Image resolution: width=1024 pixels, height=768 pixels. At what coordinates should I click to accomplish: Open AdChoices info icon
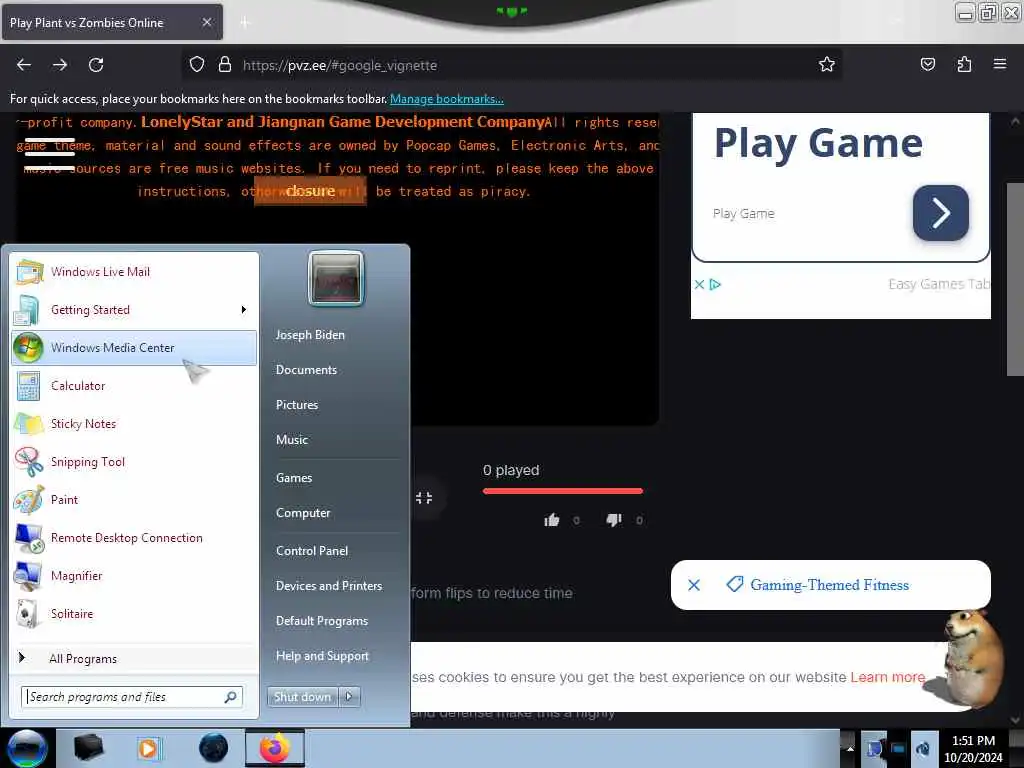point(715,285)
